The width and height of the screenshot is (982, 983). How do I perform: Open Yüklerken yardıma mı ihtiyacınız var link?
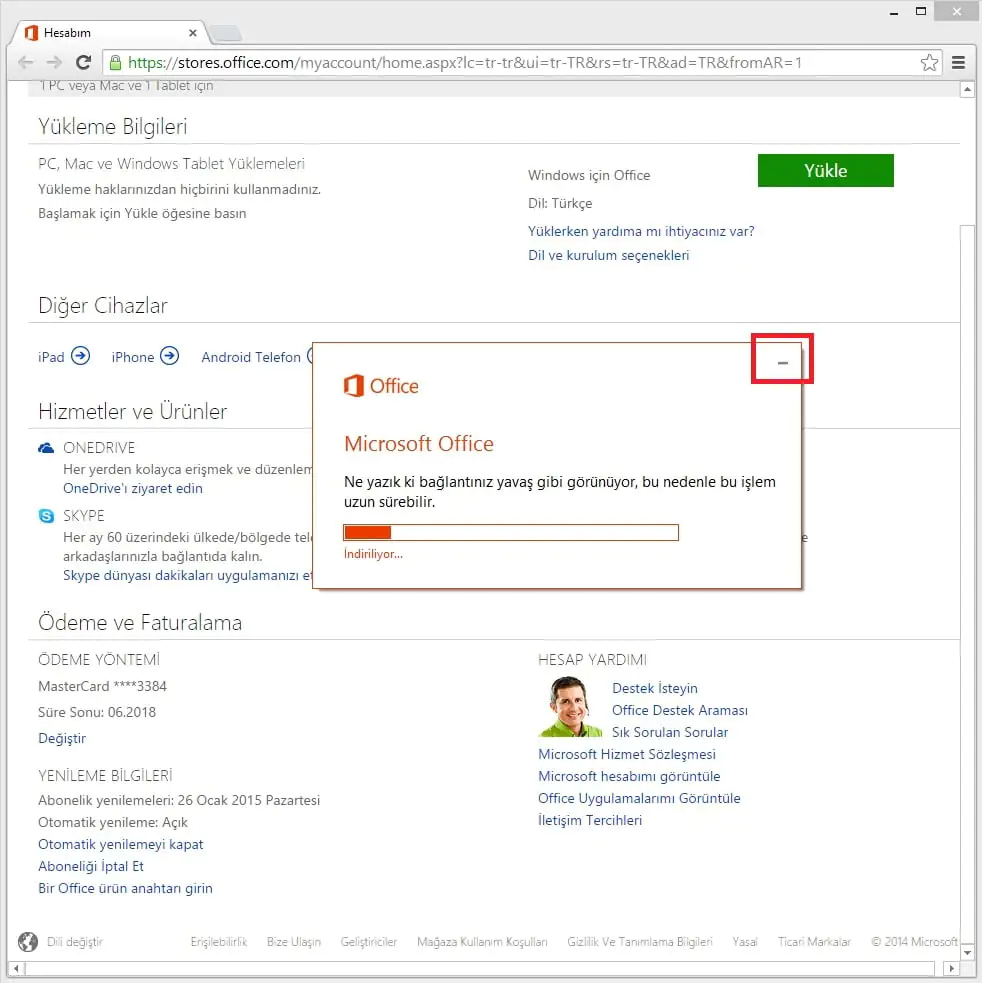tap(641, 231)
